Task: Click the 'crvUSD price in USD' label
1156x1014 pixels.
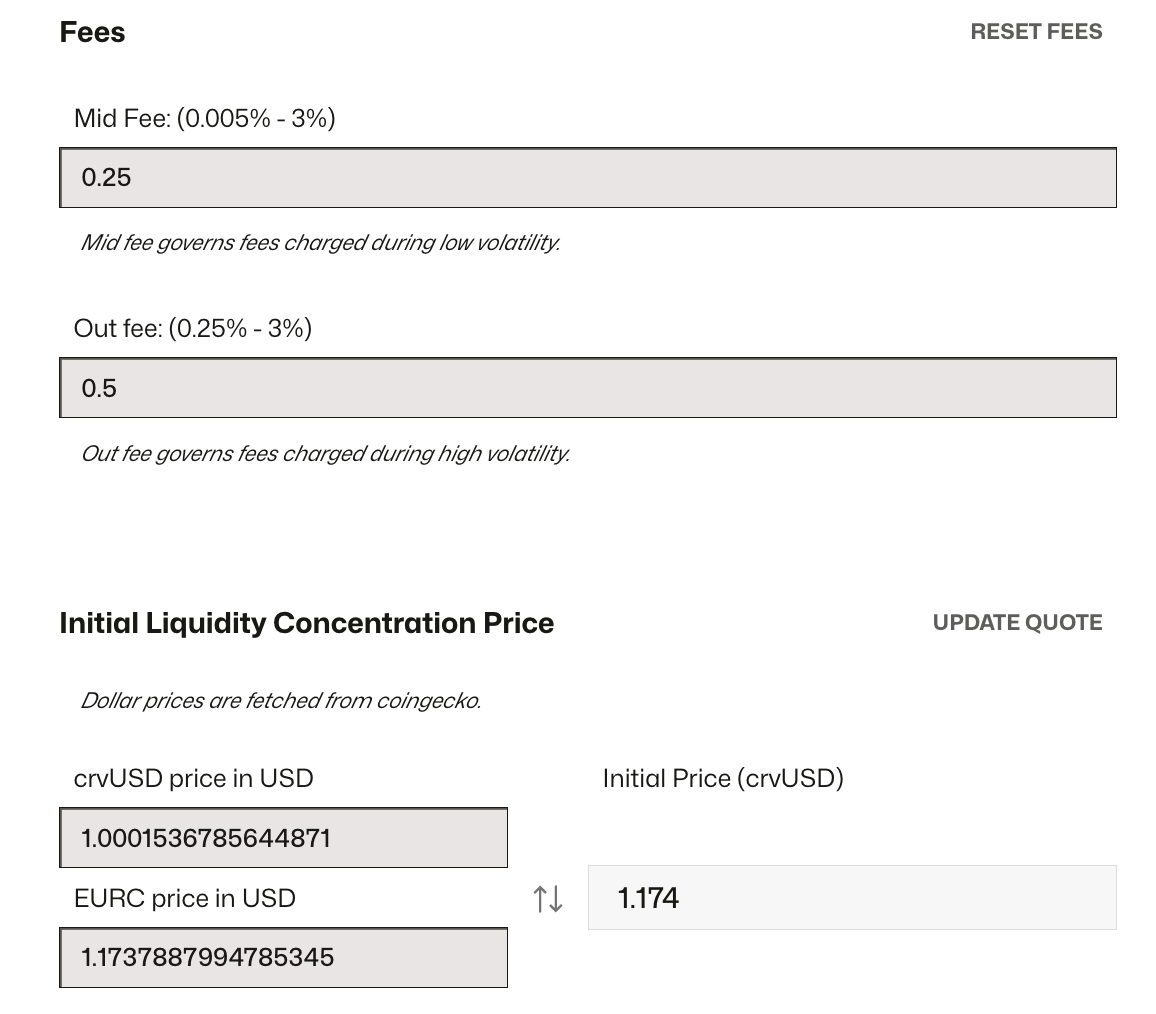Action: click(x=193, y=778)
